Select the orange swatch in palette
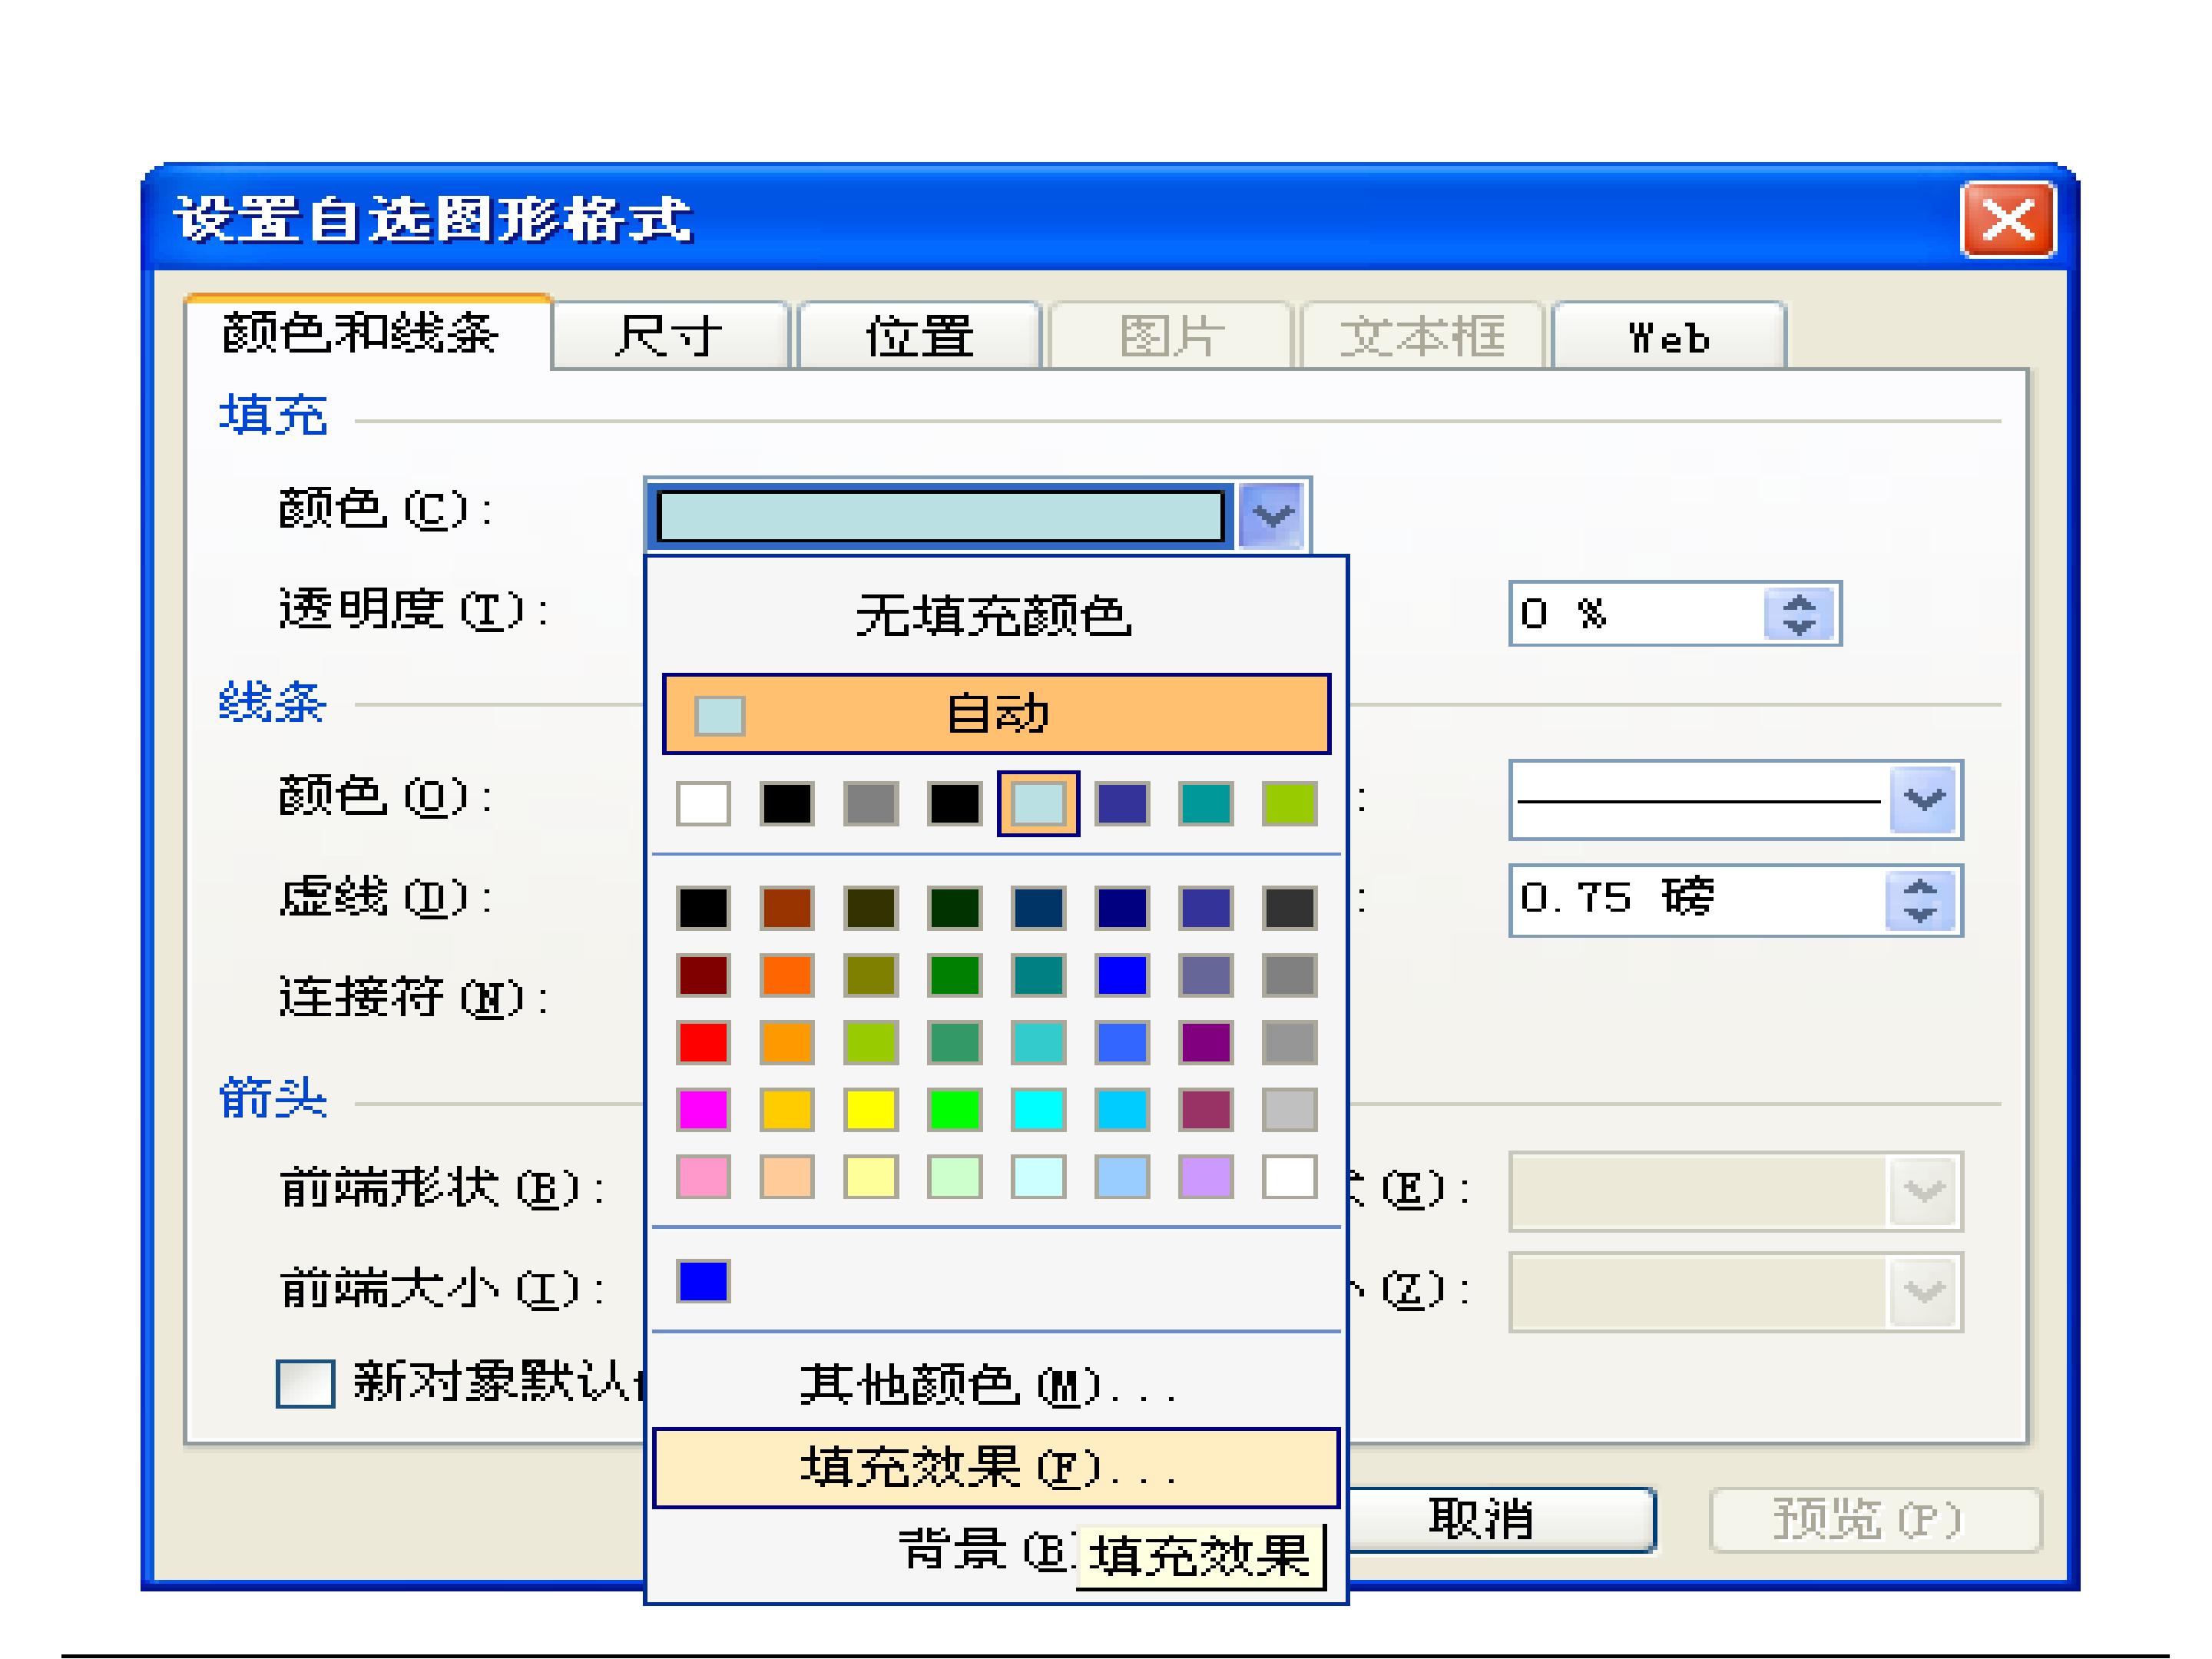Screen dimensions: 2212x1659 pyautogui.click(x=787, y=975)
